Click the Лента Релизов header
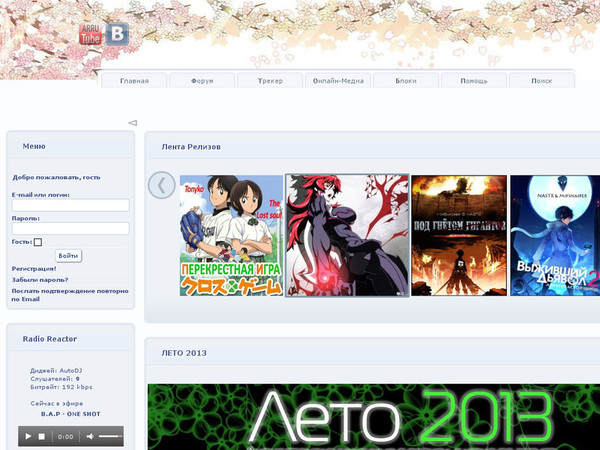 [191, 147]
